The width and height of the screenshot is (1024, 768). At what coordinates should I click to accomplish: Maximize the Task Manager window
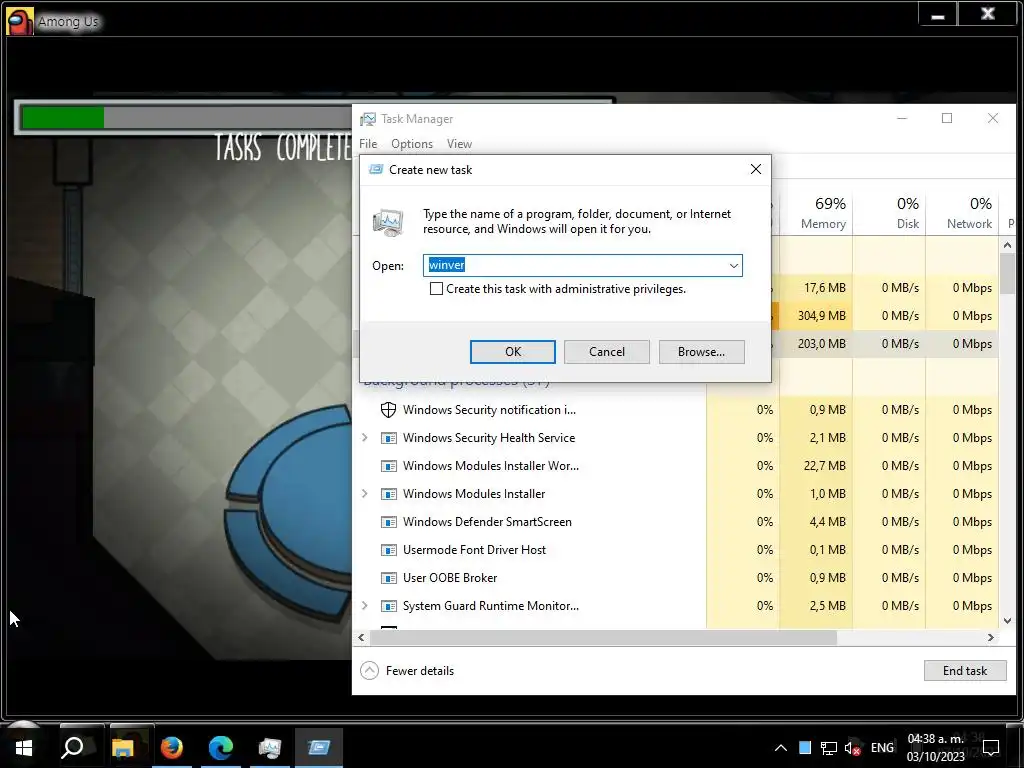(947, 118)
